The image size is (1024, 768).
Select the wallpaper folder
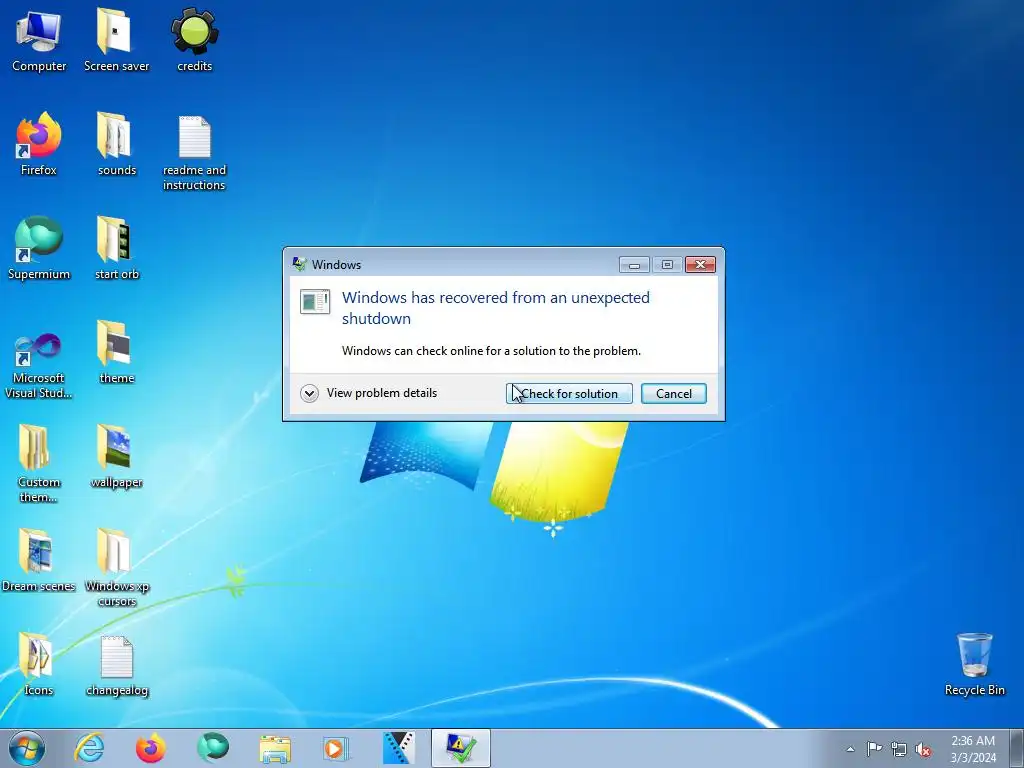(x=116, y=457)
